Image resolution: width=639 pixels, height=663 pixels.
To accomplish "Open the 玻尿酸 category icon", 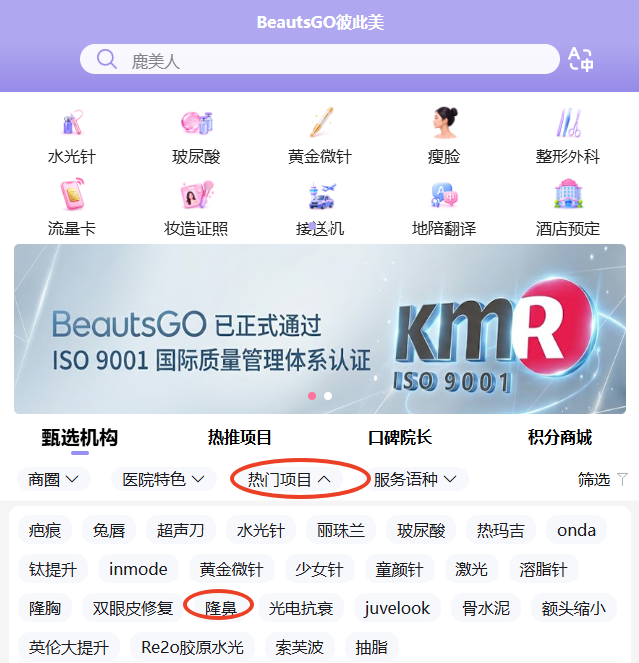I will (196, 123).
